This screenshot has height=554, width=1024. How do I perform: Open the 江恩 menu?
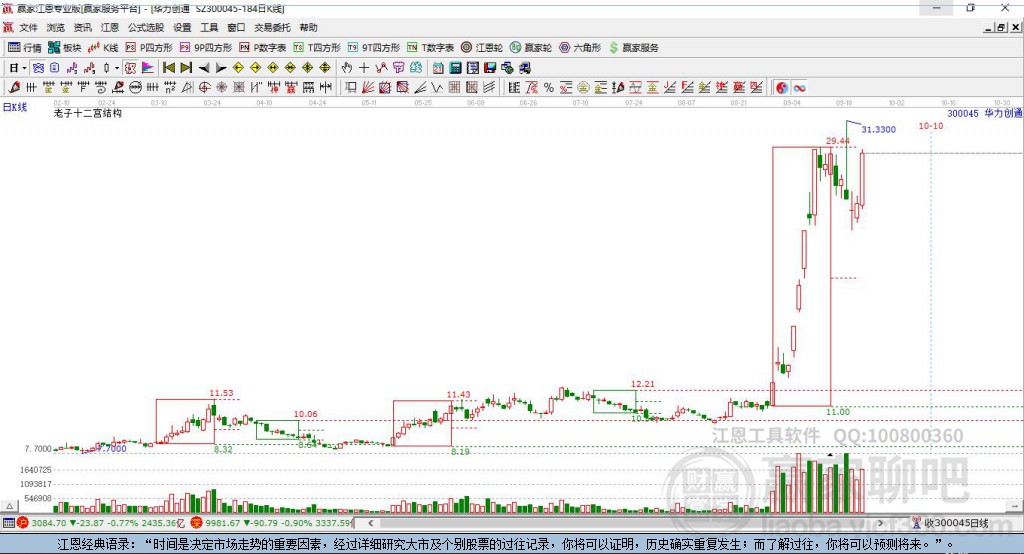[x=110, y=27]
